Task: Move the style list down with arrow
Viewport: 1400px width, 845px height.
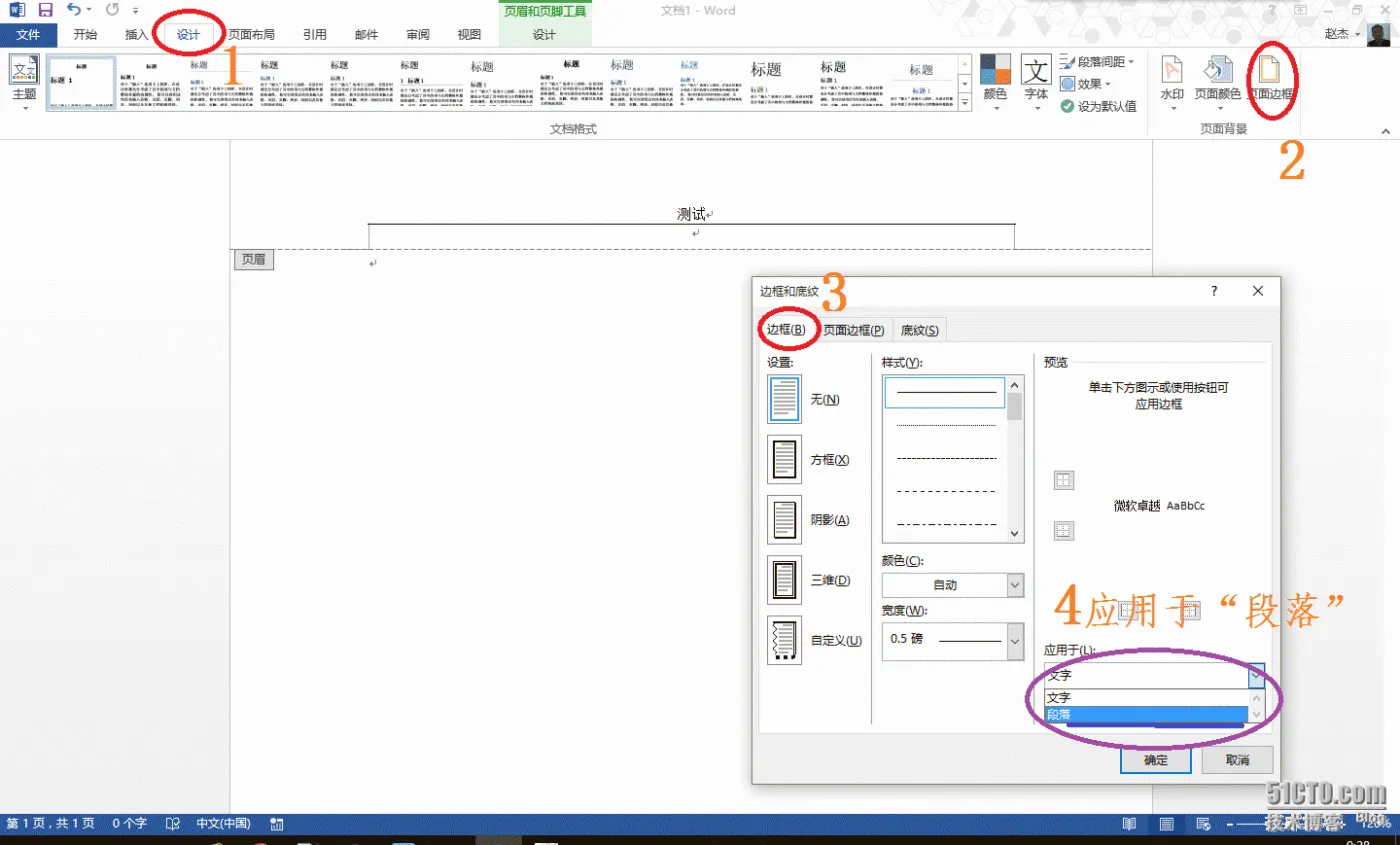Action: pos(1015,535)
